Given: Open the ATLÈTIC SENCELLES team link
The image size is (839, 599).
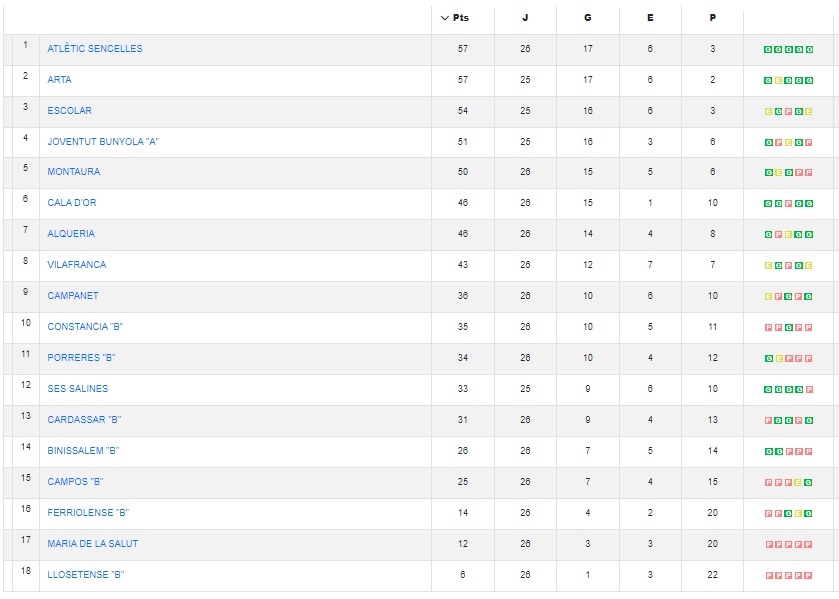Looking at the screenshot, I should pyautogui.click(x=95, y=49).
